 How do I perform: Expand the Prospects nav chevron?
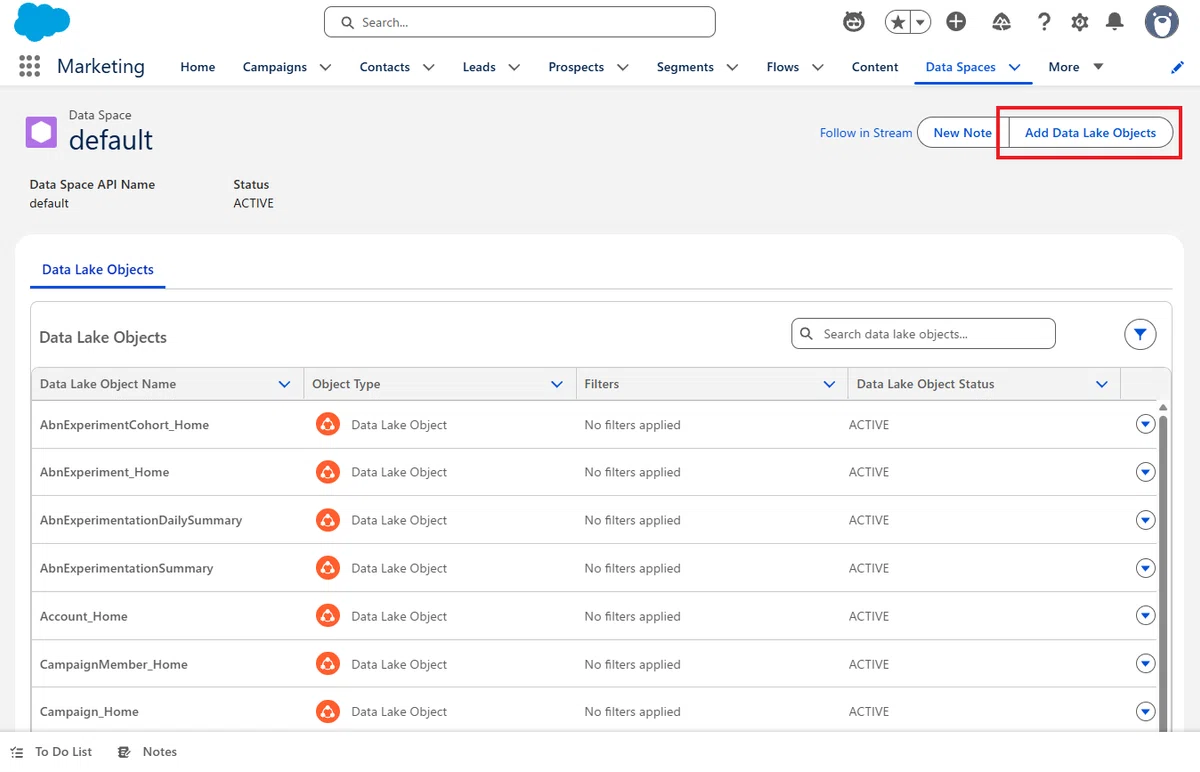coord(622,67)
